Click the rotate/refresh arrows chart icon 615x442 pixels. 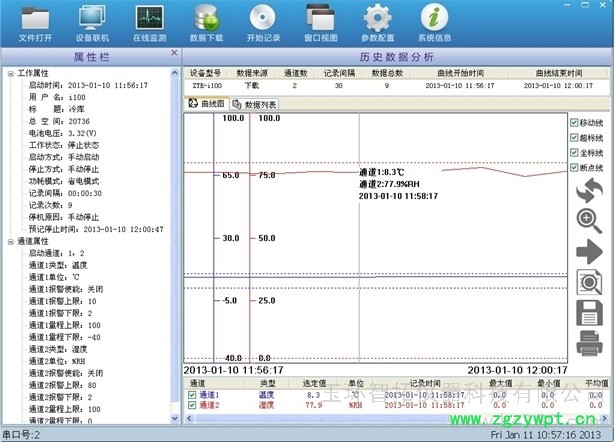[589, 189]
